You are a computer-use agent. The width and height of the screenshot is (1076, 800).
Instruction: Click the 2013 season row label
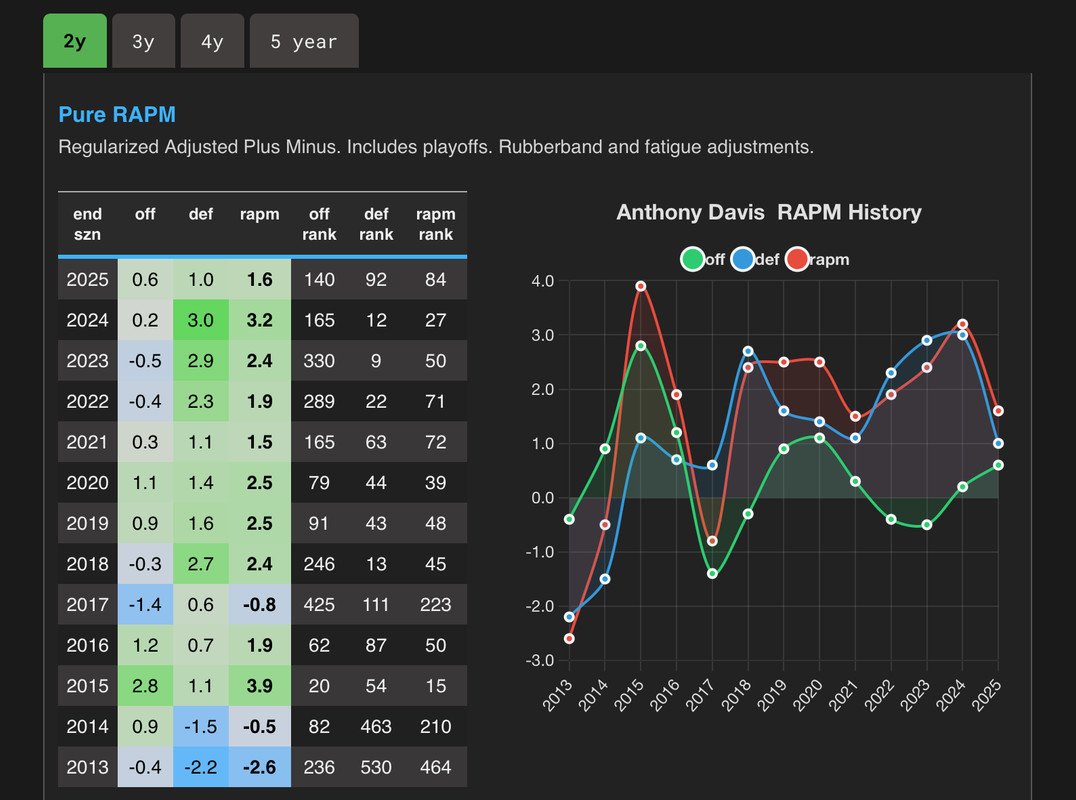pyautogui.click(x=87, y=766)
